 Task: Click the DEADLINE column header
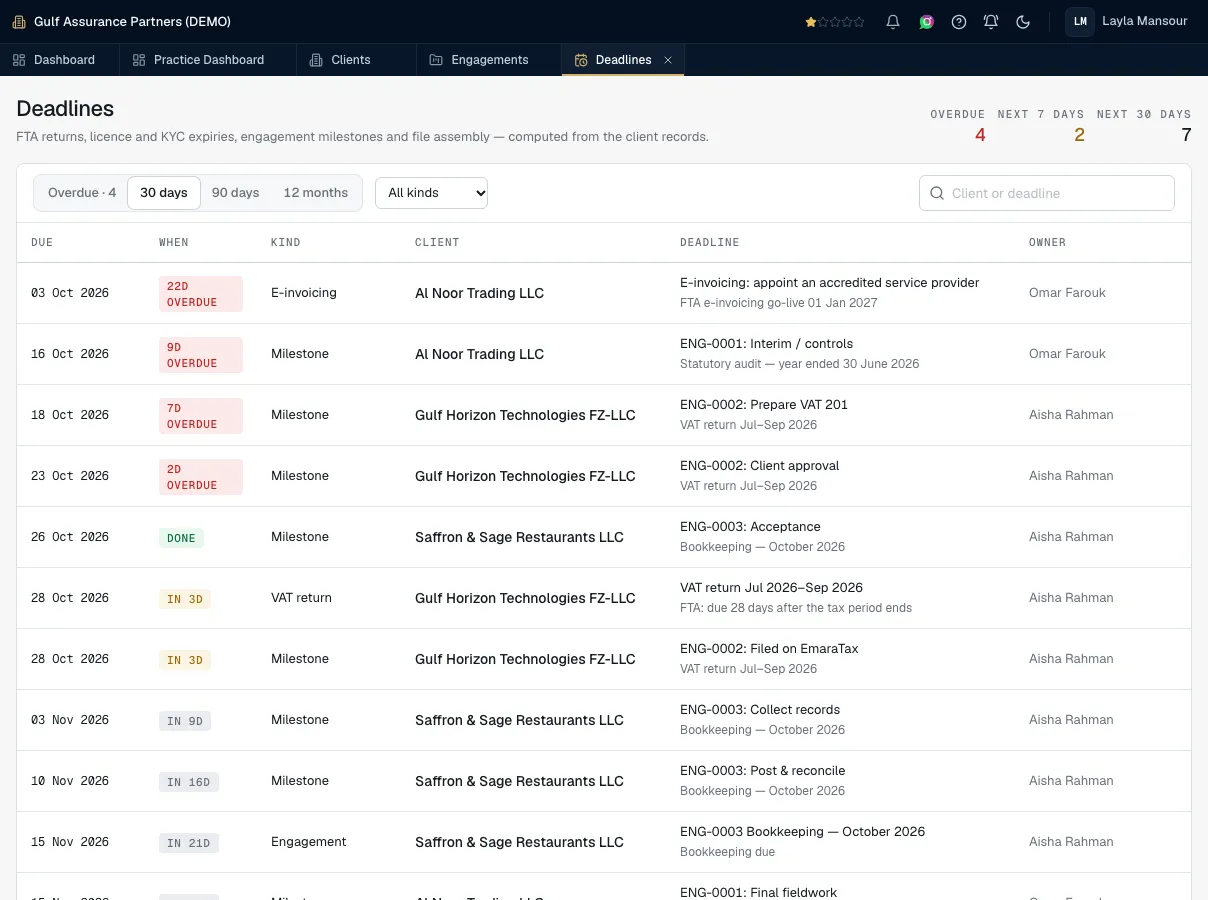coord(710,242)
